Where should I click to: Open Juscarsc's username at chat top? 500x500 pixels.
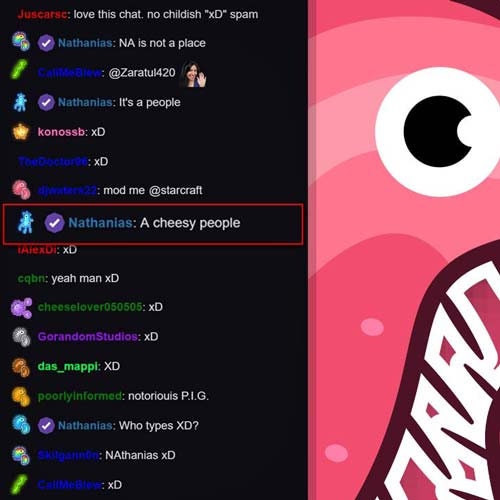point(43,14)
